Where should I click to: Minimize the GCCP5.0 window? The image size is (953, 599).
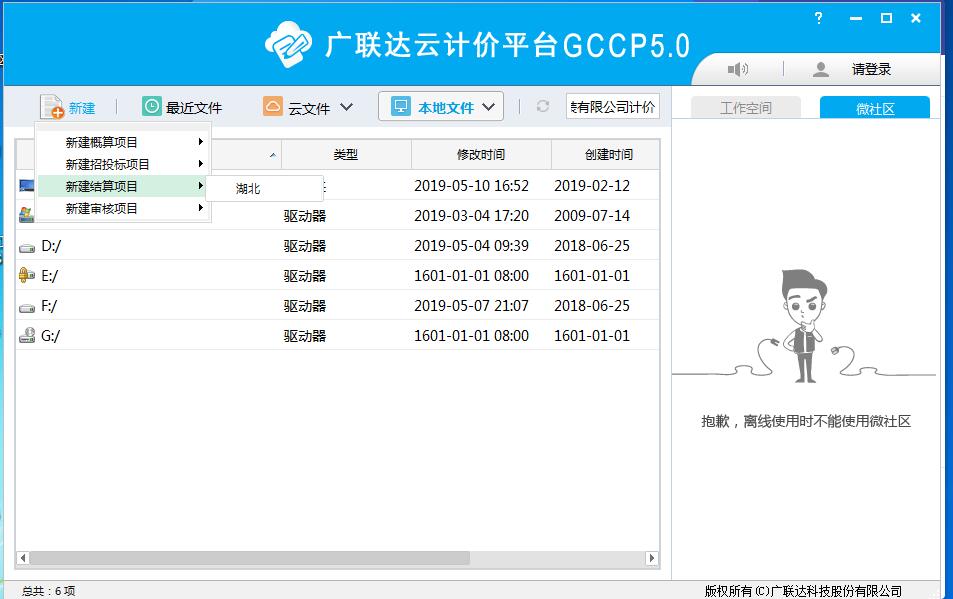856,19
